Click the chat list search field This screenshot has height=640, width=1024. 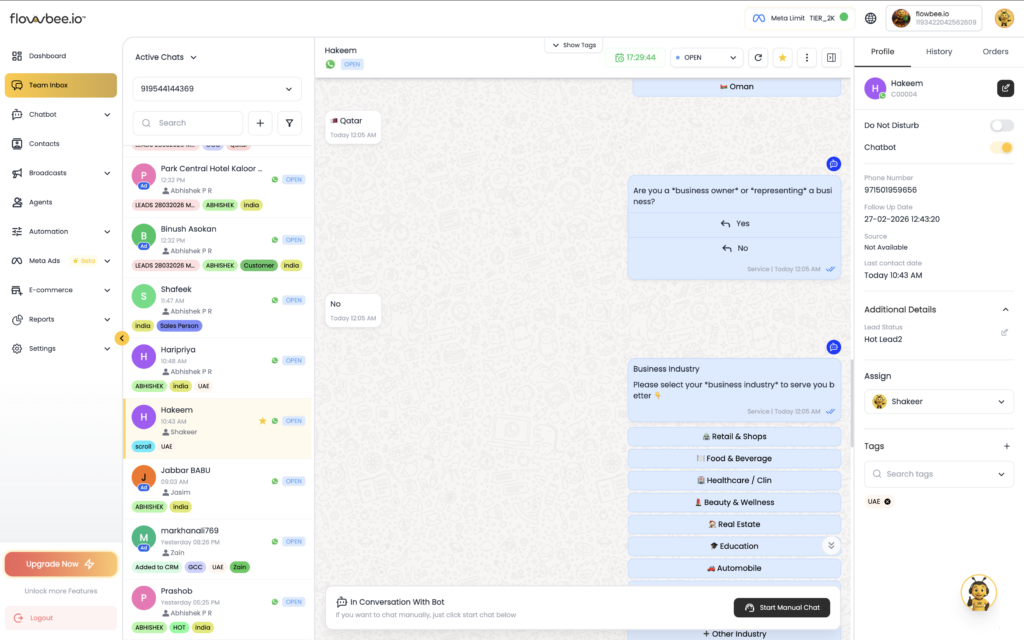[x=188, y=123]
